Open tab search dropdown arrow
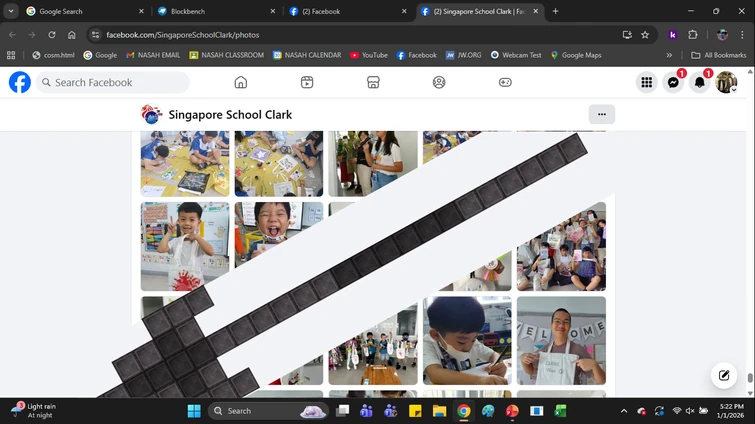 coord(11,11)
